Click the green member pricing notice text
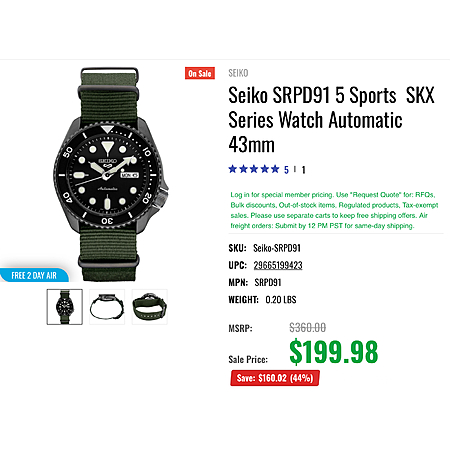This screenshot has width=450, height=450. pos(334,210)
